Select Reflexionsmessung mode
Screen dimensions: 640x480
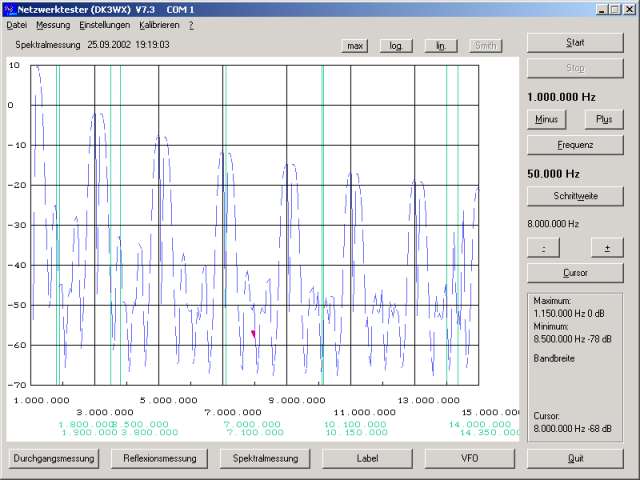coord(160,459)
